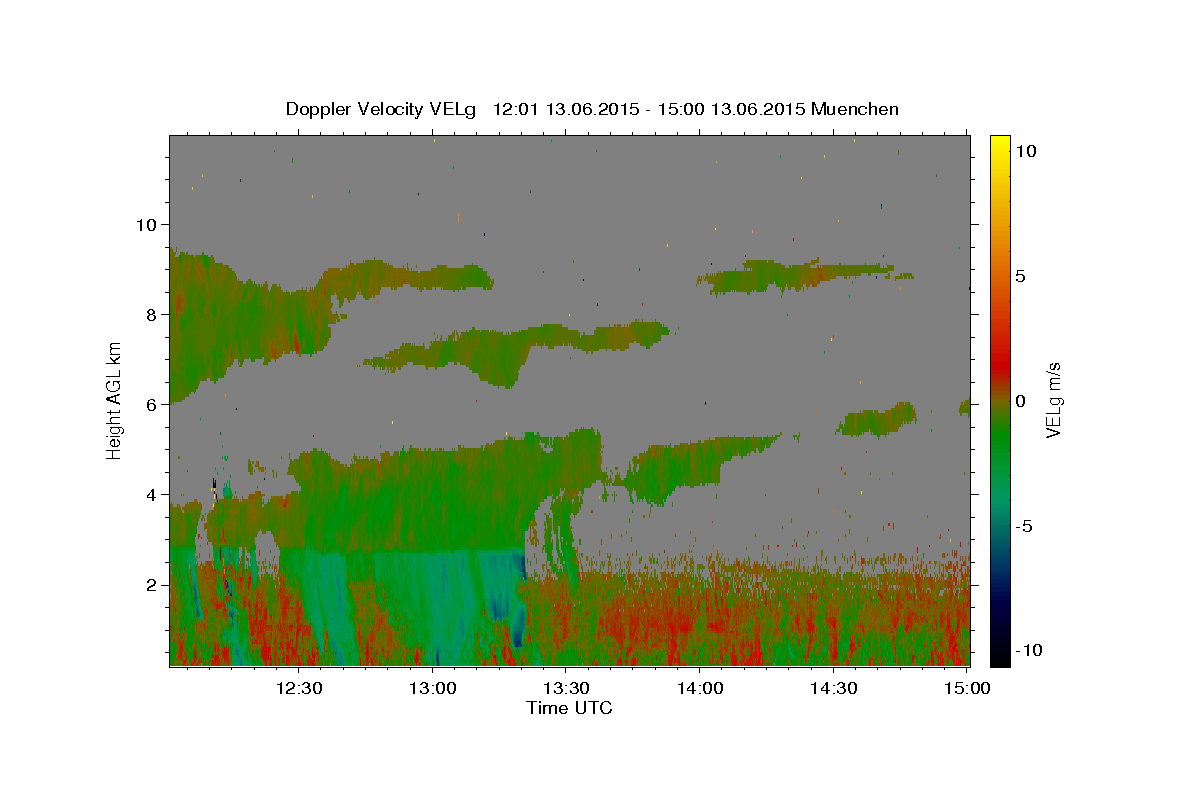Click the plot title 'Doppler Velocity VELg'
Image resolution: width=1200 pixels, height=800 pixels.
381,109
